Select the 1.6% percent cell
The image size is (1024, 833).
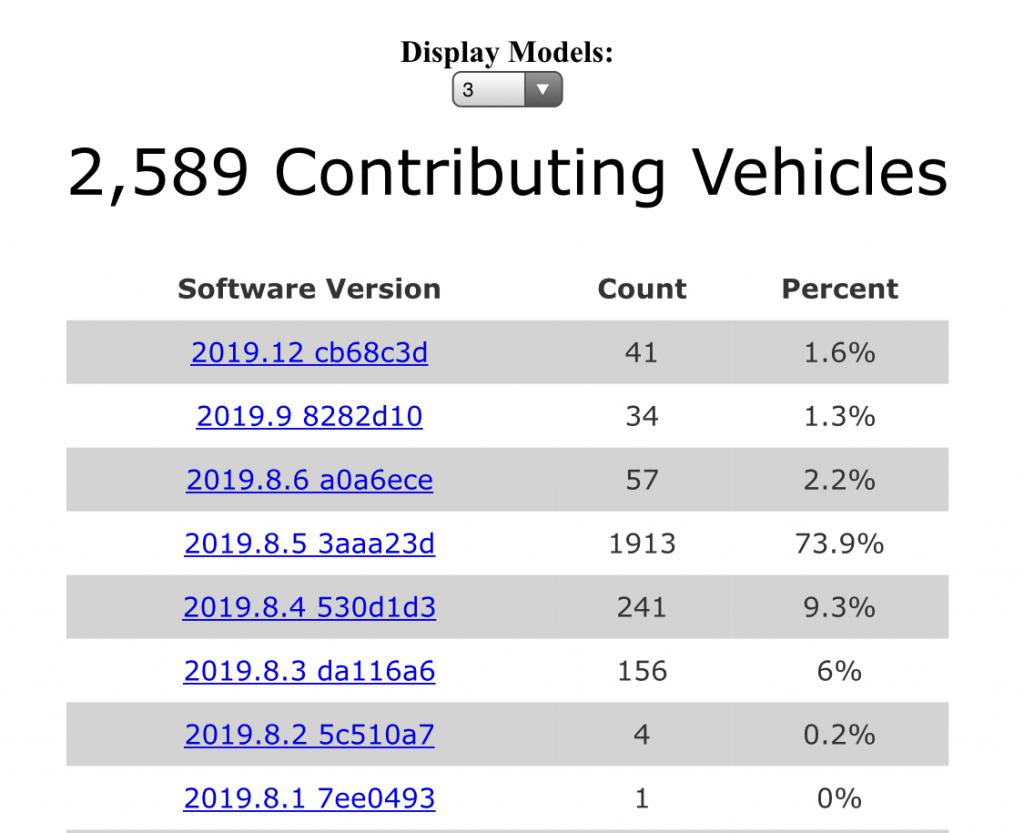click(x=840, y=353)
